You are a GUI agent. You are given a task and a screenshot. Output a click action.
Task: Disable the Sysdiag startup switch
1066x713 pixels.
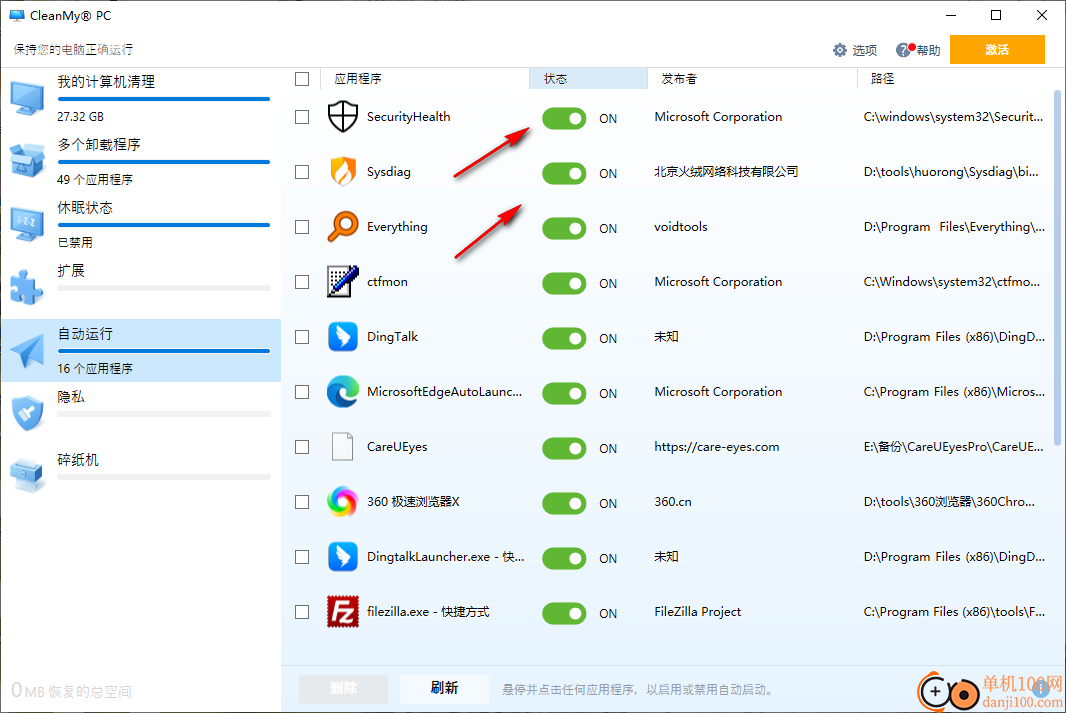click(x=564, y=173)
